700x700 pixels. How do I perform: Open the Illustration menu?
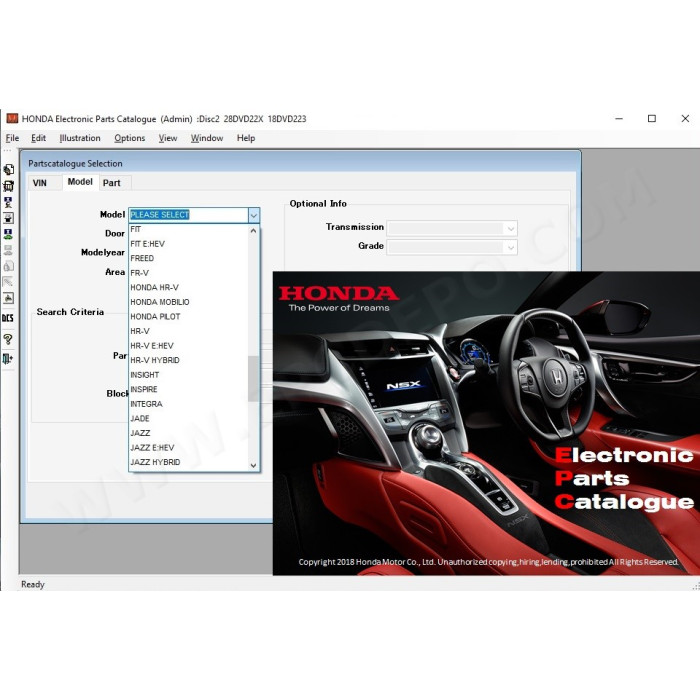(x=80, y=138)
